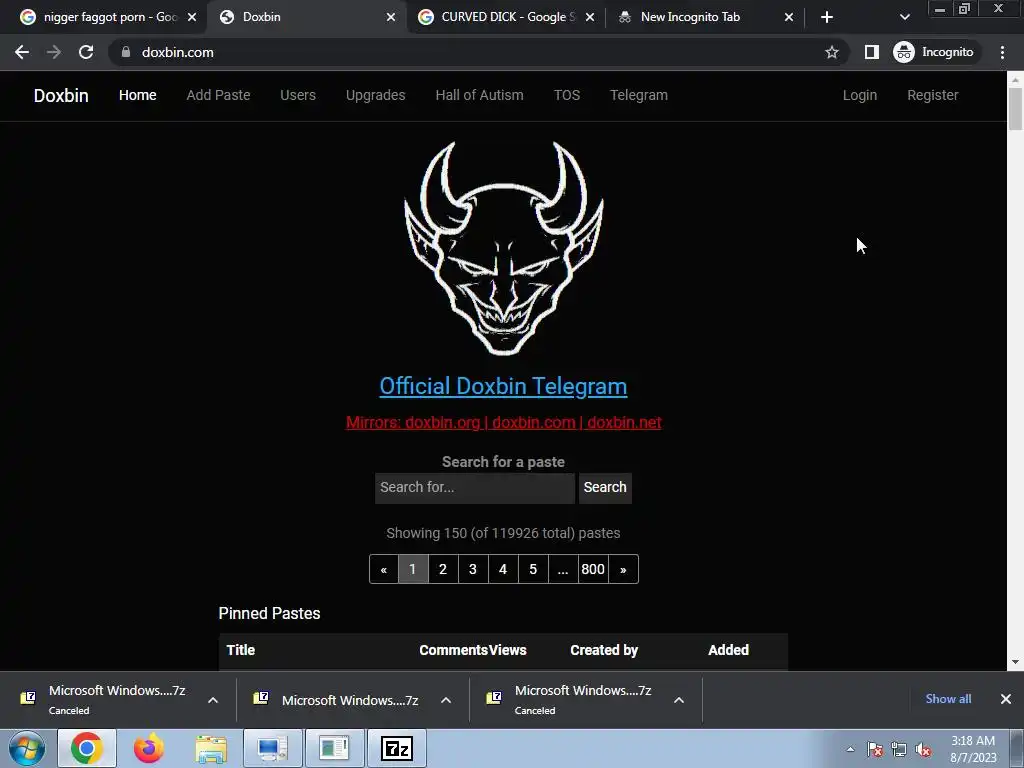Image resolution: width=1024 pixels, height=768 pixels.
Task: Open the browser side panel
Action: (x=871, y=52)
